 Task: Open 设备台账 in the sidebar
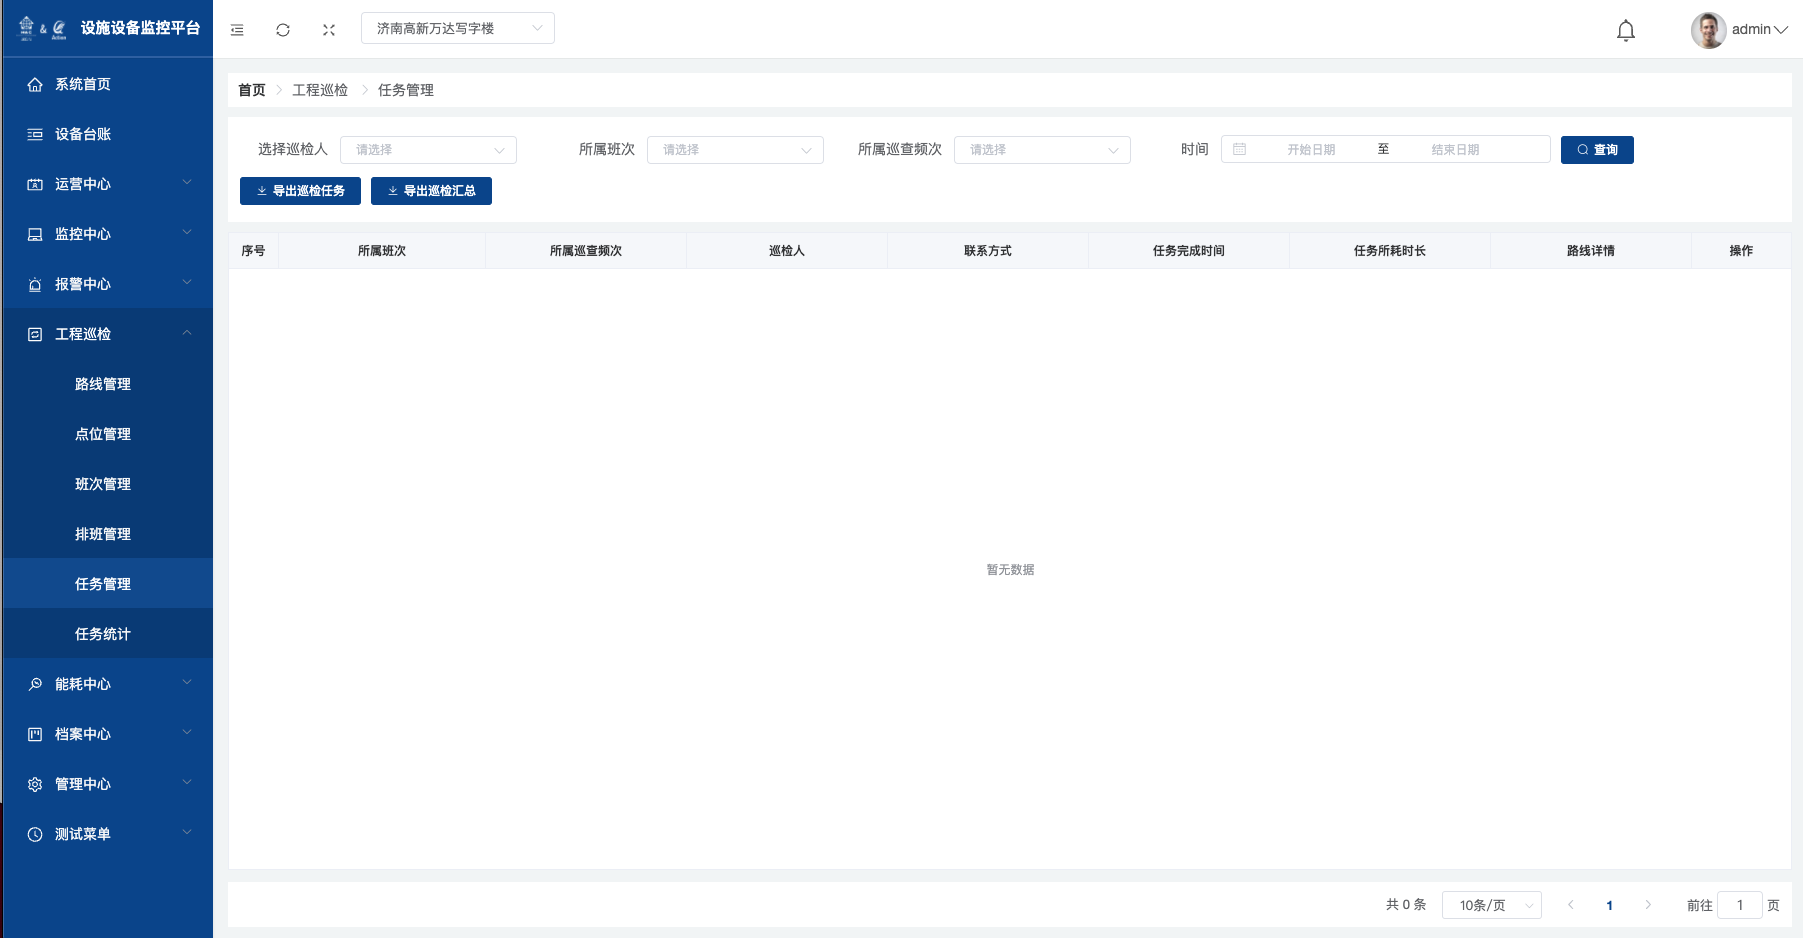83,134
